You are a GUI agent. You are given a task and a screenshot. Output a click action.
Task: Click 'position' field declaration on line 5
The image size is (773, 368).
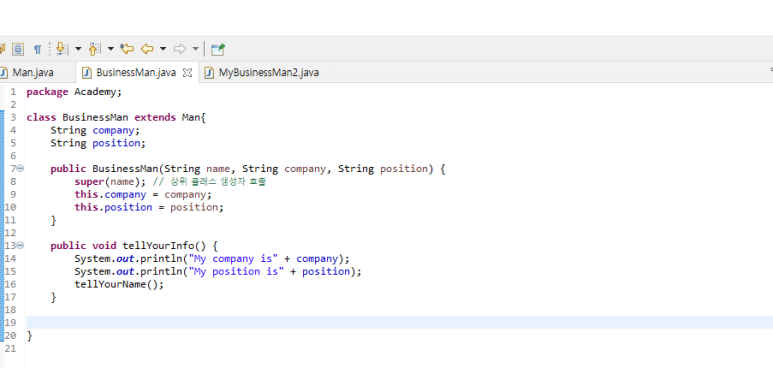click(x=116, y=143)
